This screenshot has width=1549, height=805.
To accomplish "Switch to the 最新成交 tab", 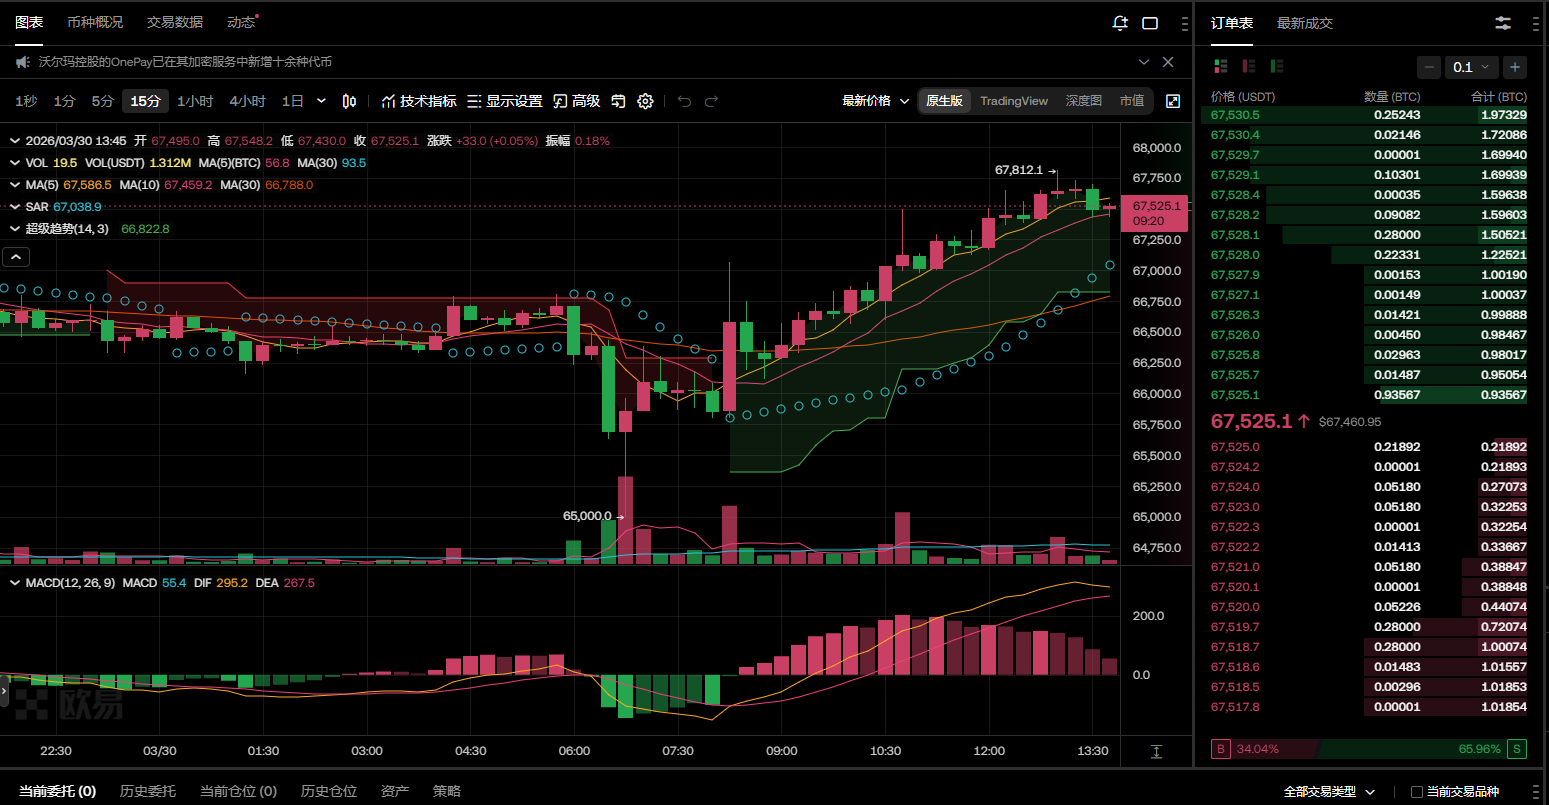I will [1304, 23].
